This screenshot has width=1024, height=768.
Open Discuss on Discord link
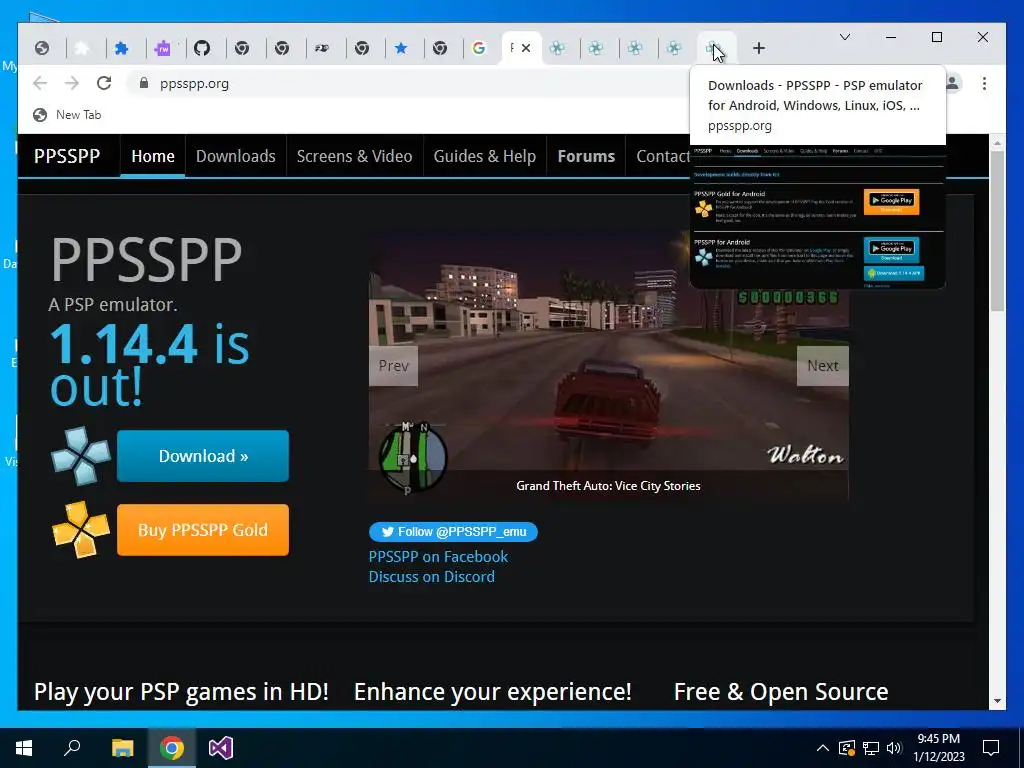[x=432, y=577]
